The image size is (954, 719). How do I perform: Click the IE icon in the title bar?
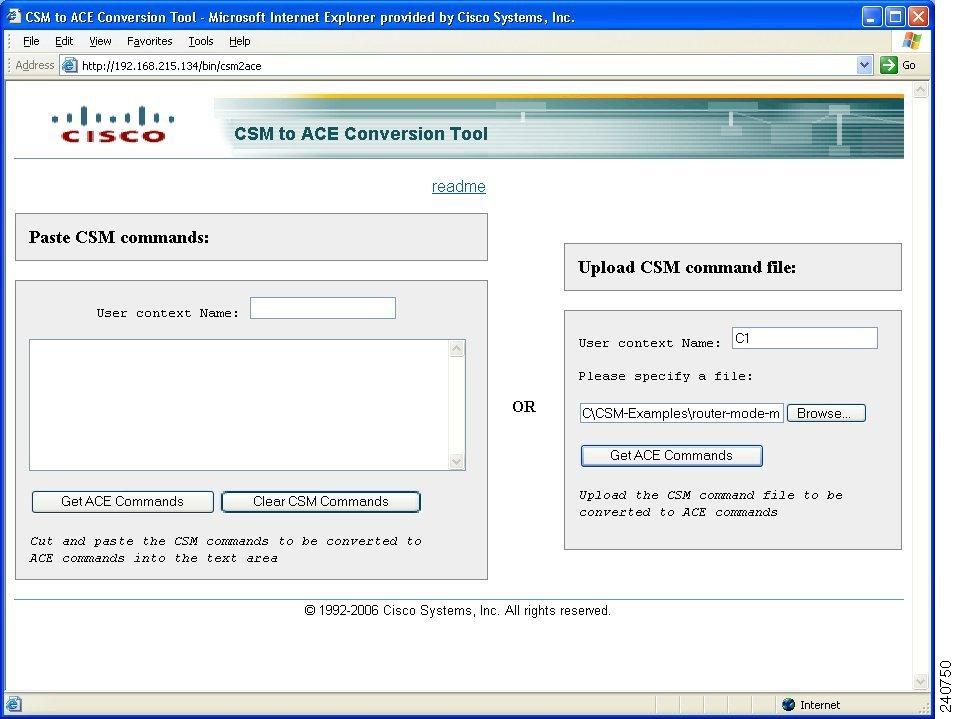click(13, 17)
